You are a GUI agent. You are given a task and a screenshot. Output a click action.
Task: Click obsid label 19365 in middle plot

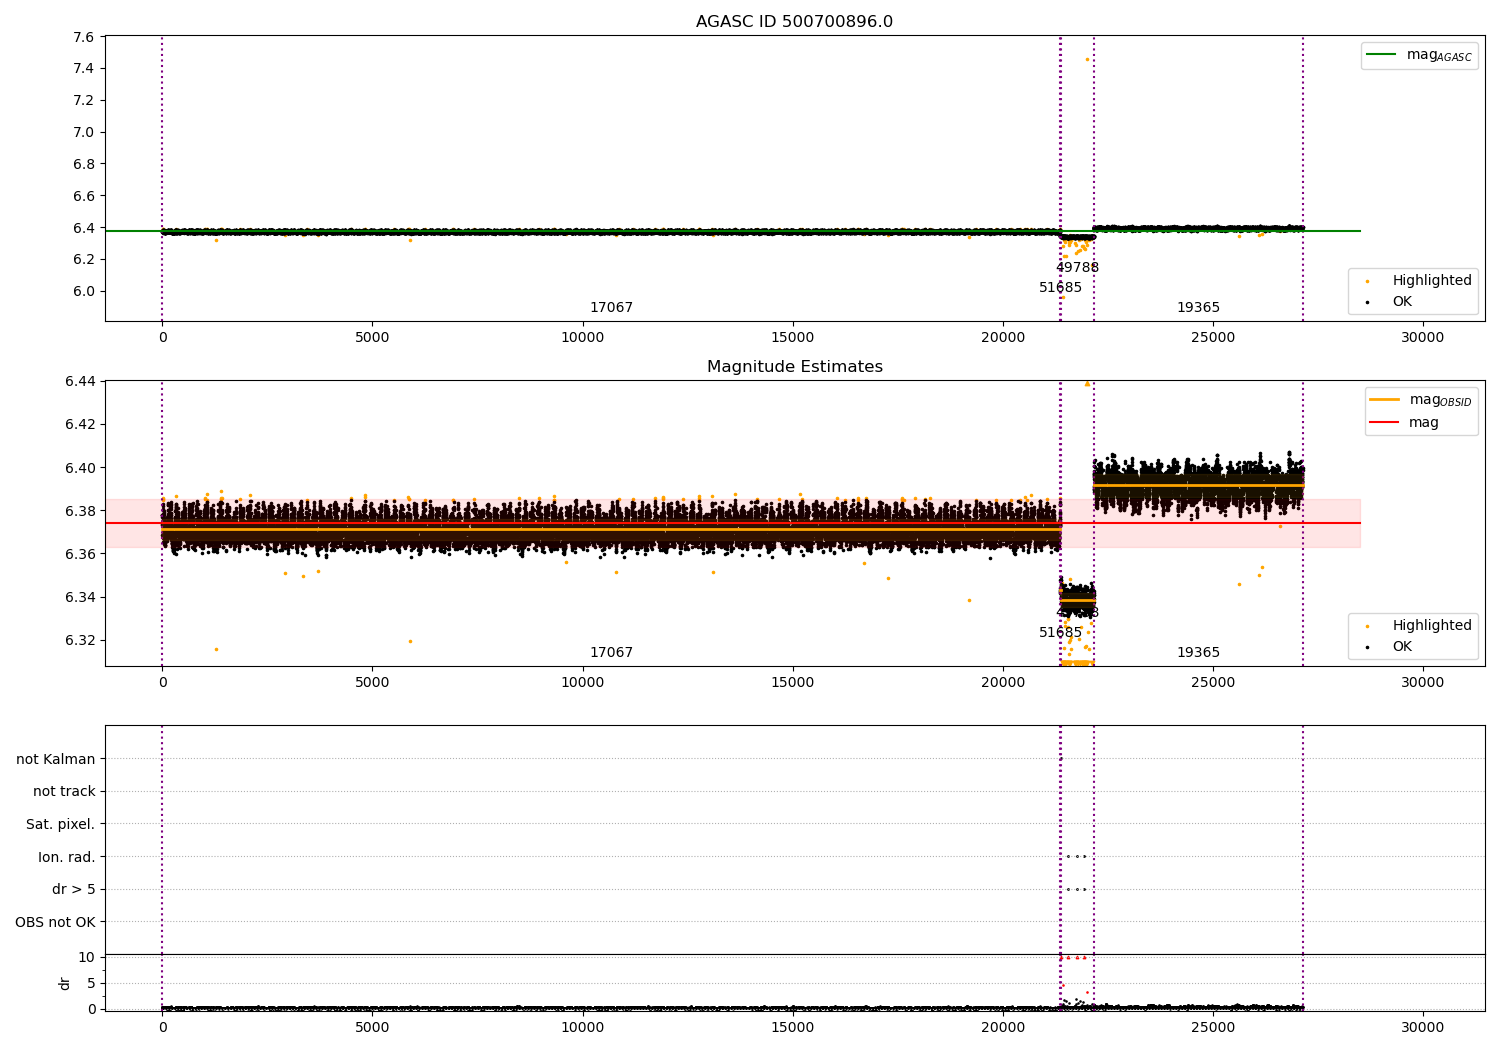[1198, 653]
